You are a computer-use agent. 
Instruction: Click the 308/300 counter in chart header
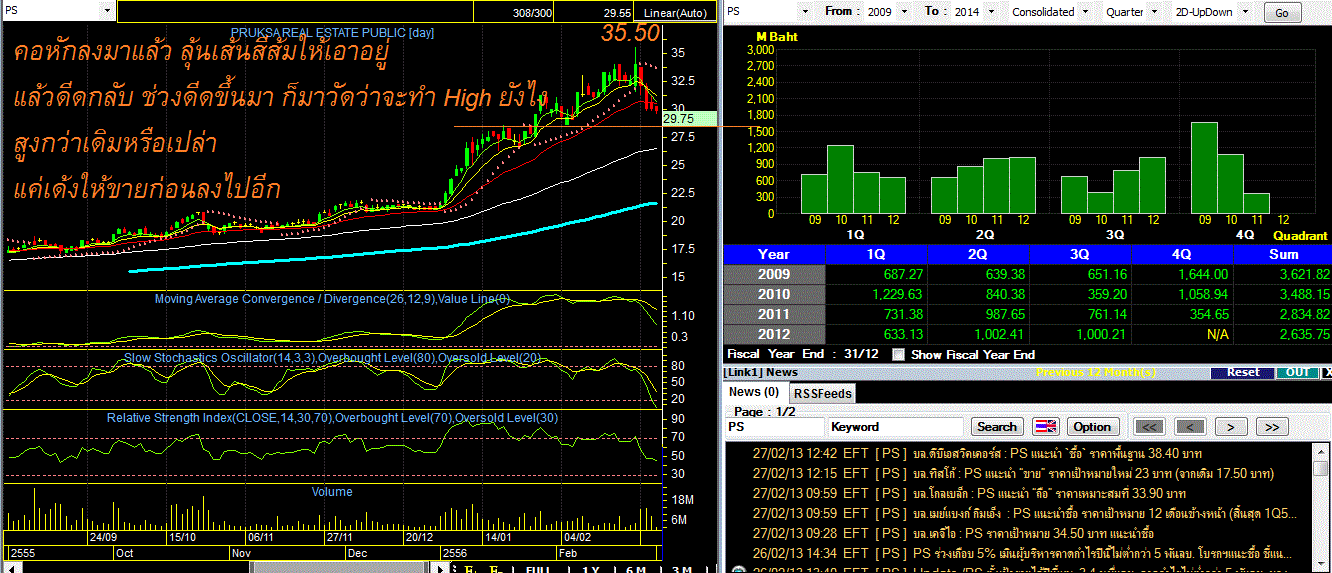pos(531,13)
